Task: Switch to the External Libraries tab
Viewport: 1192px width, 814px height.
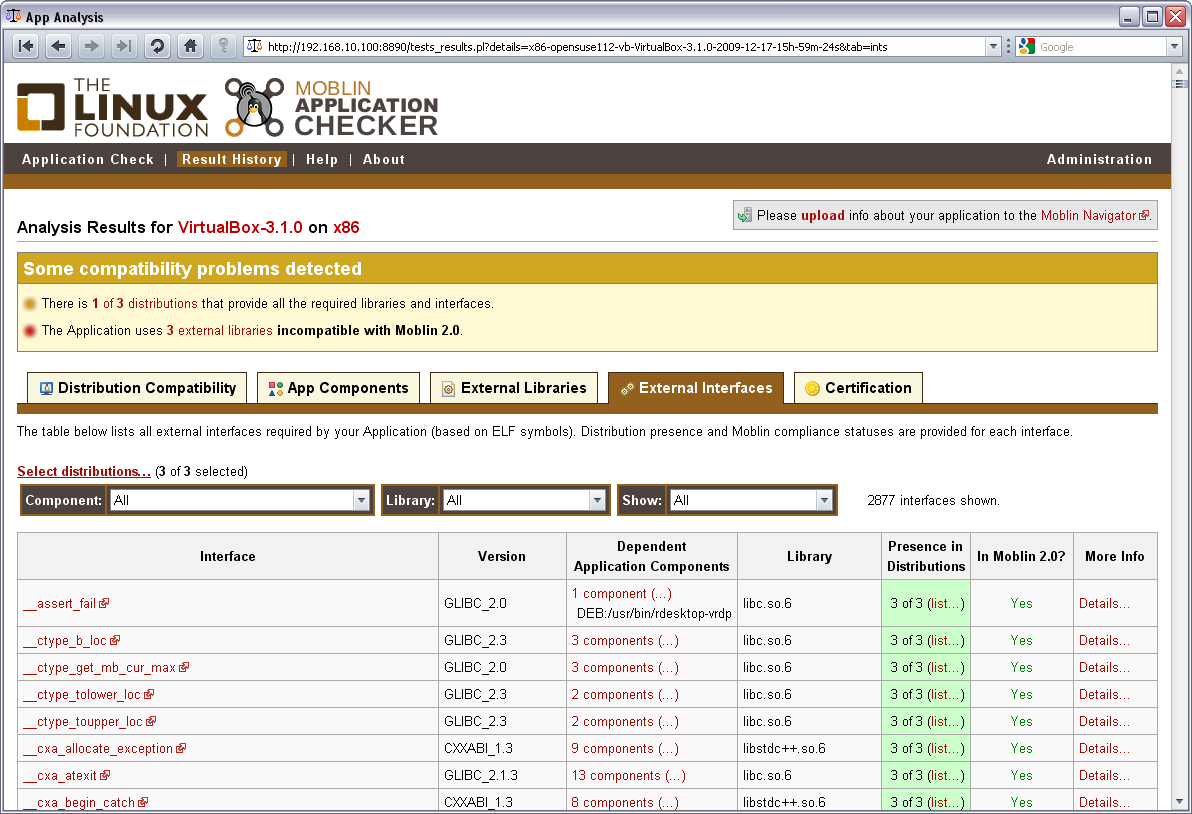Action: tap(514, 388)
